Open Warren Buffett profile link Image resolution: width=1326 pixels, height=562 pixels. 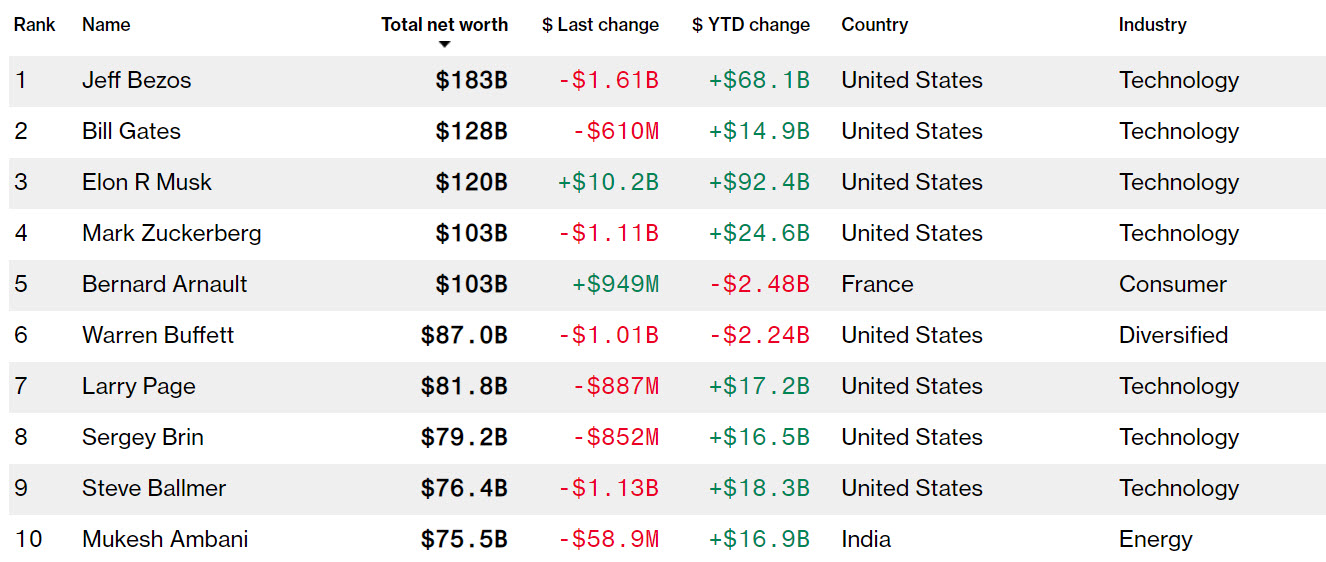pos(158,335)
